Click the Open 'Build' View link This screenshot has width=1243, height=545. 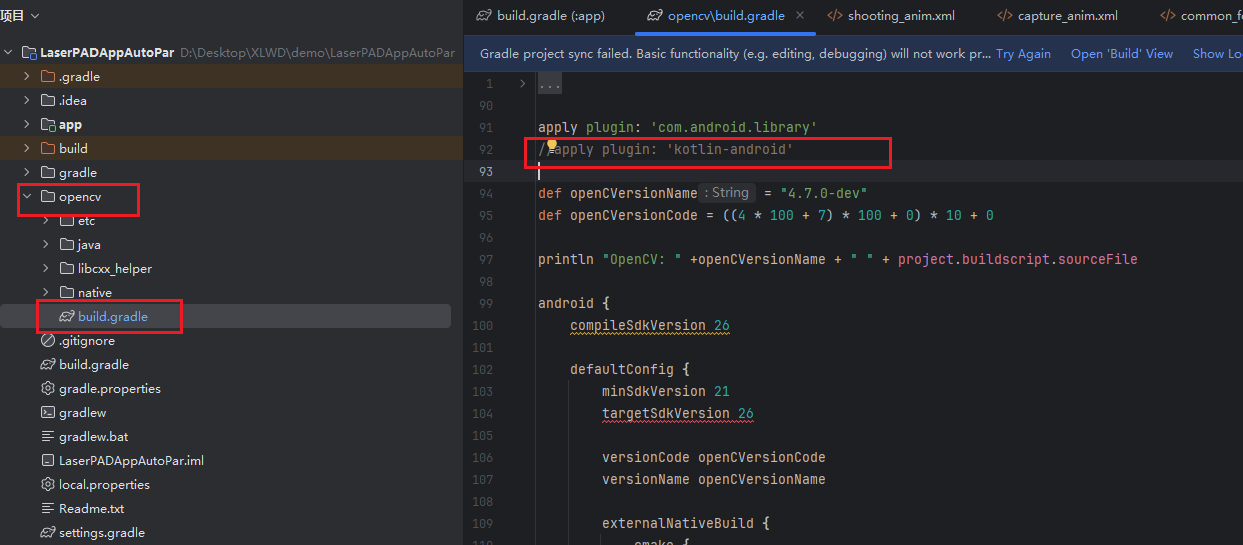[1122, 54]
